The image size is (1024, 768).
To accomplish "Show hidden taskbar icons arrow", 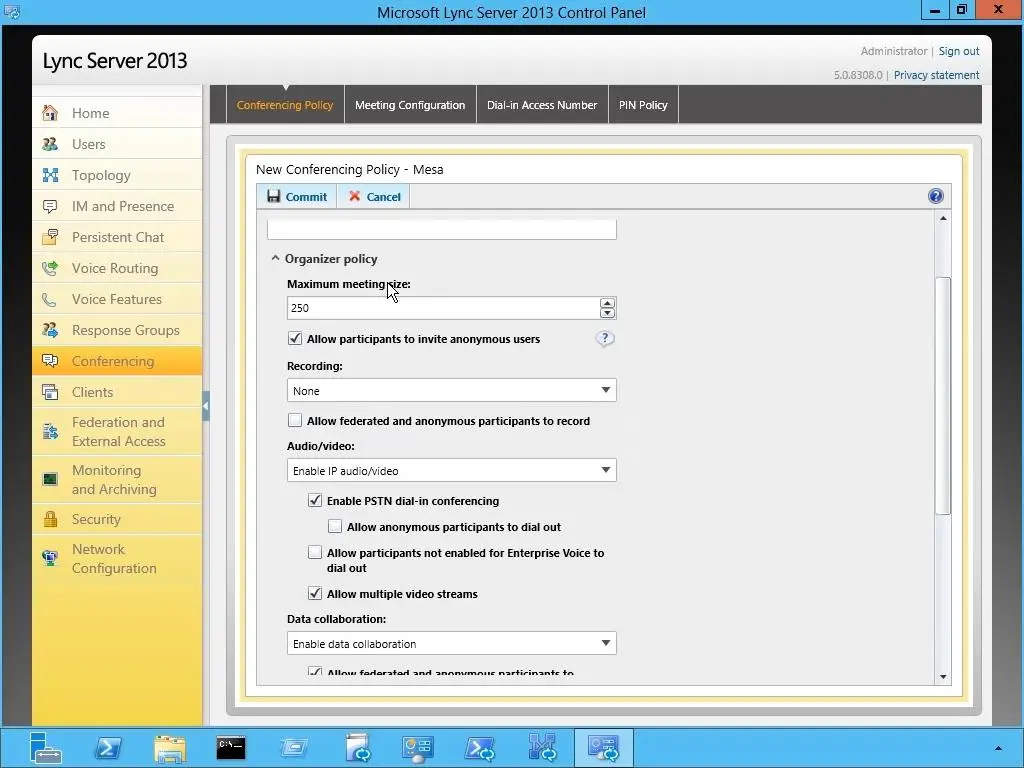I will click(998, 748).
